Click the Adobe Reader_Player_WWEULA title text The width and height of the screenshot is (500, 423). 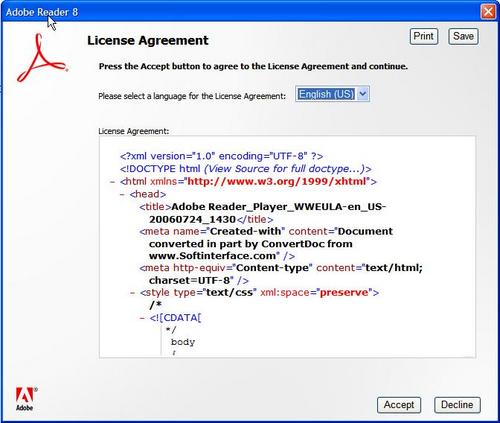point(267,213)
